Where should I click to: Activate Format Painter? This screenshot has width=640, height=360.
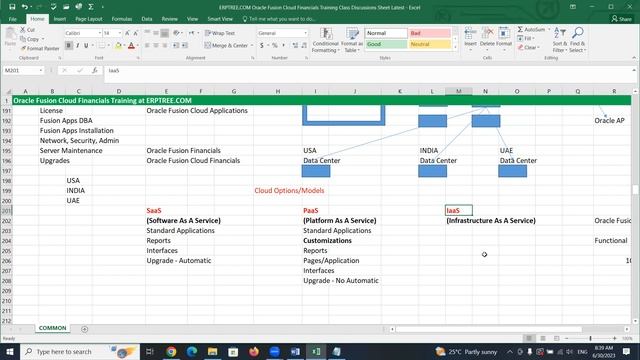click(x=40, y=49)
